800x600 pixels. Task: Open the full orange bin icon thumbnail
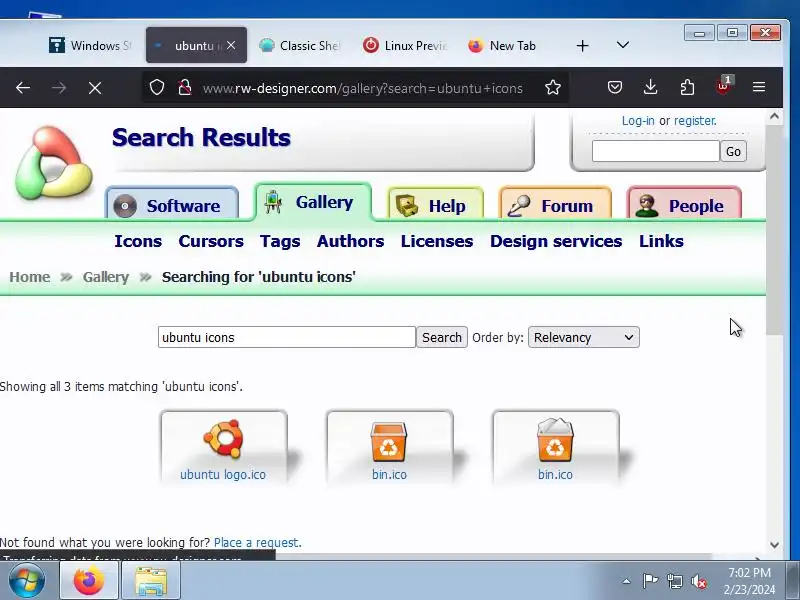pyautogui.click(x=555, y=440)
